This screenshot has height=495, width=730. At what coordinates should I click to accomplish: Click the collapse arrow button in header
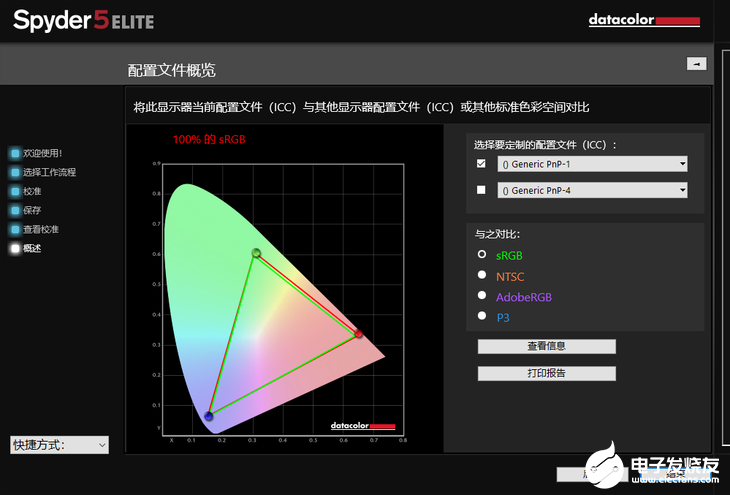pos(696,64)
